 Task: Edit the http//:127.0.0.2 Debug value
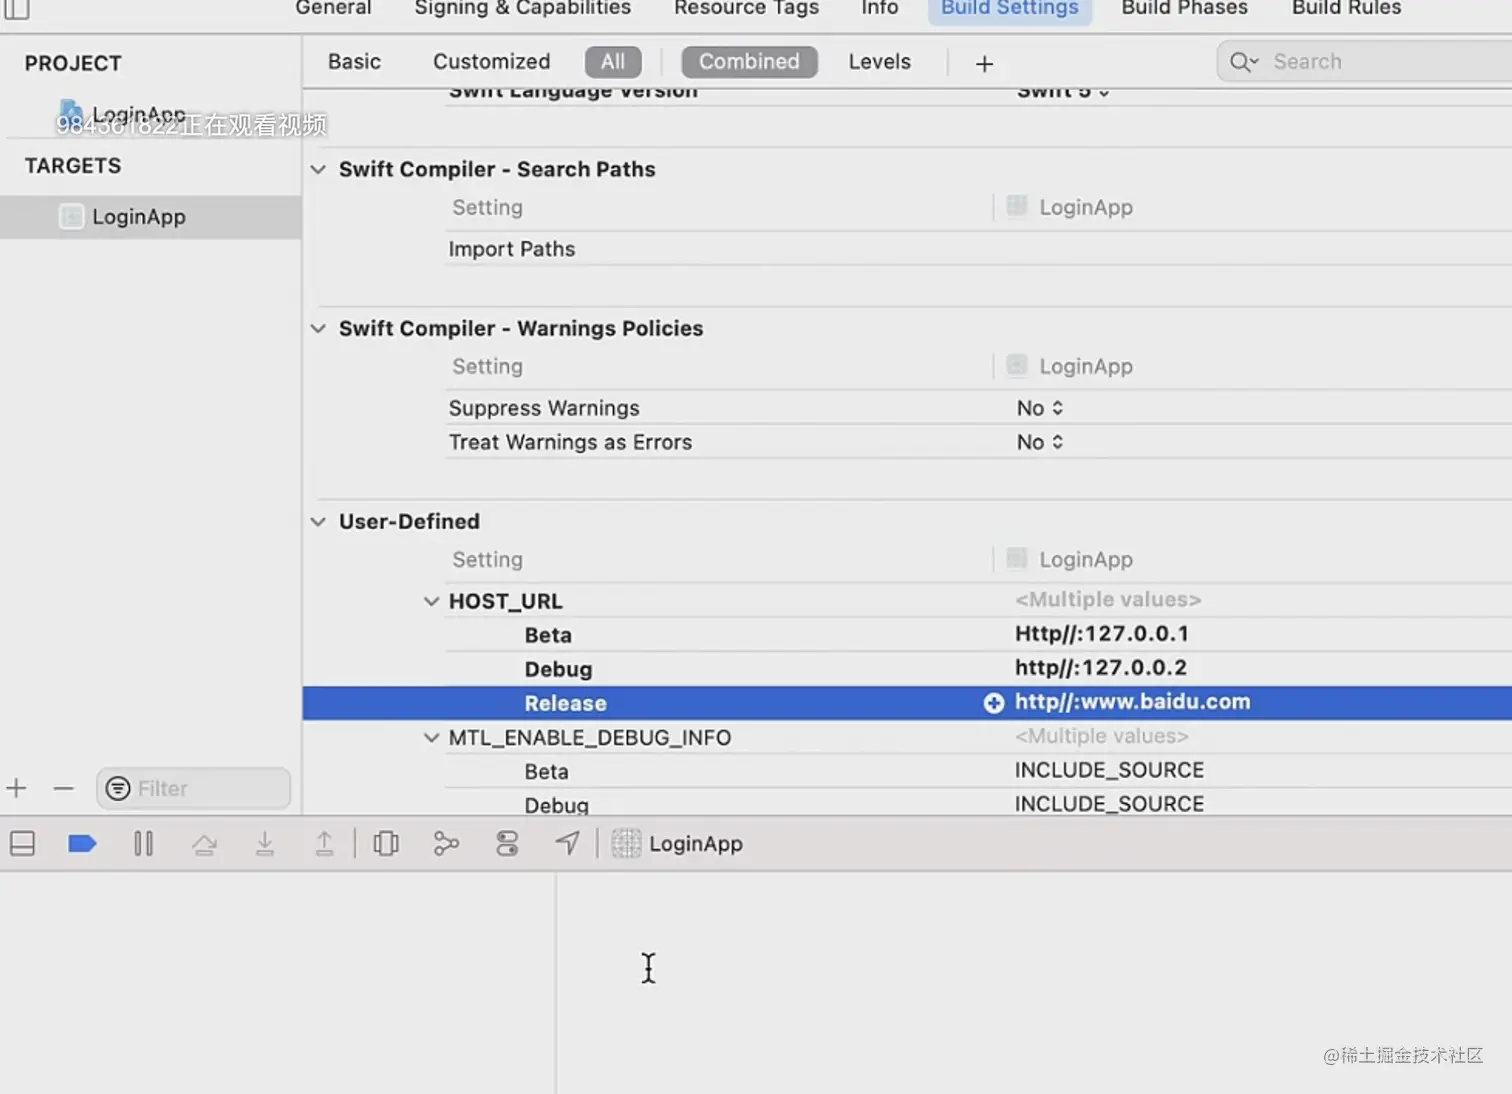pos(1100,668)
